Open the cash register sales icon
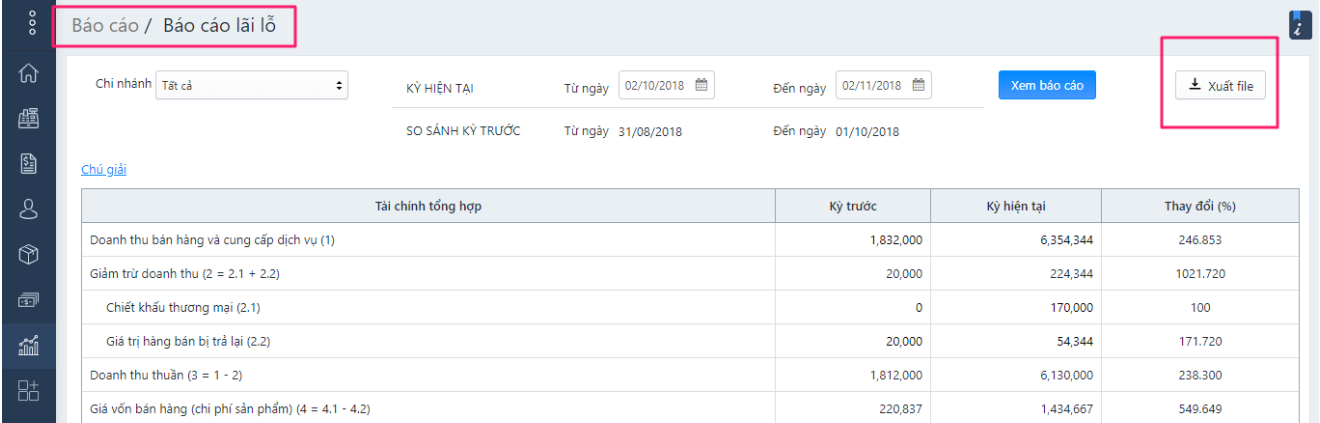Screen dimensions: 1320x423 pyautogui.click(x=28, y=120)
